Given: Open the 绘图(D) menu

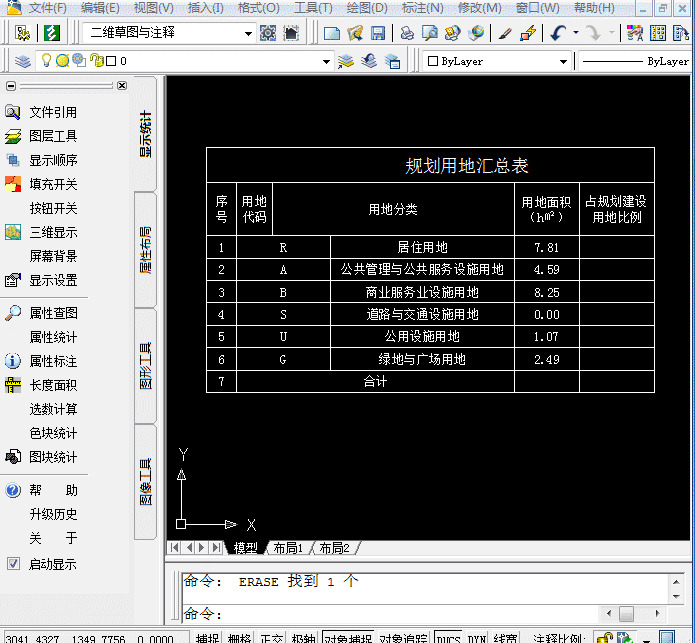Looking at the screenshot, I should (x=367, y=8).
